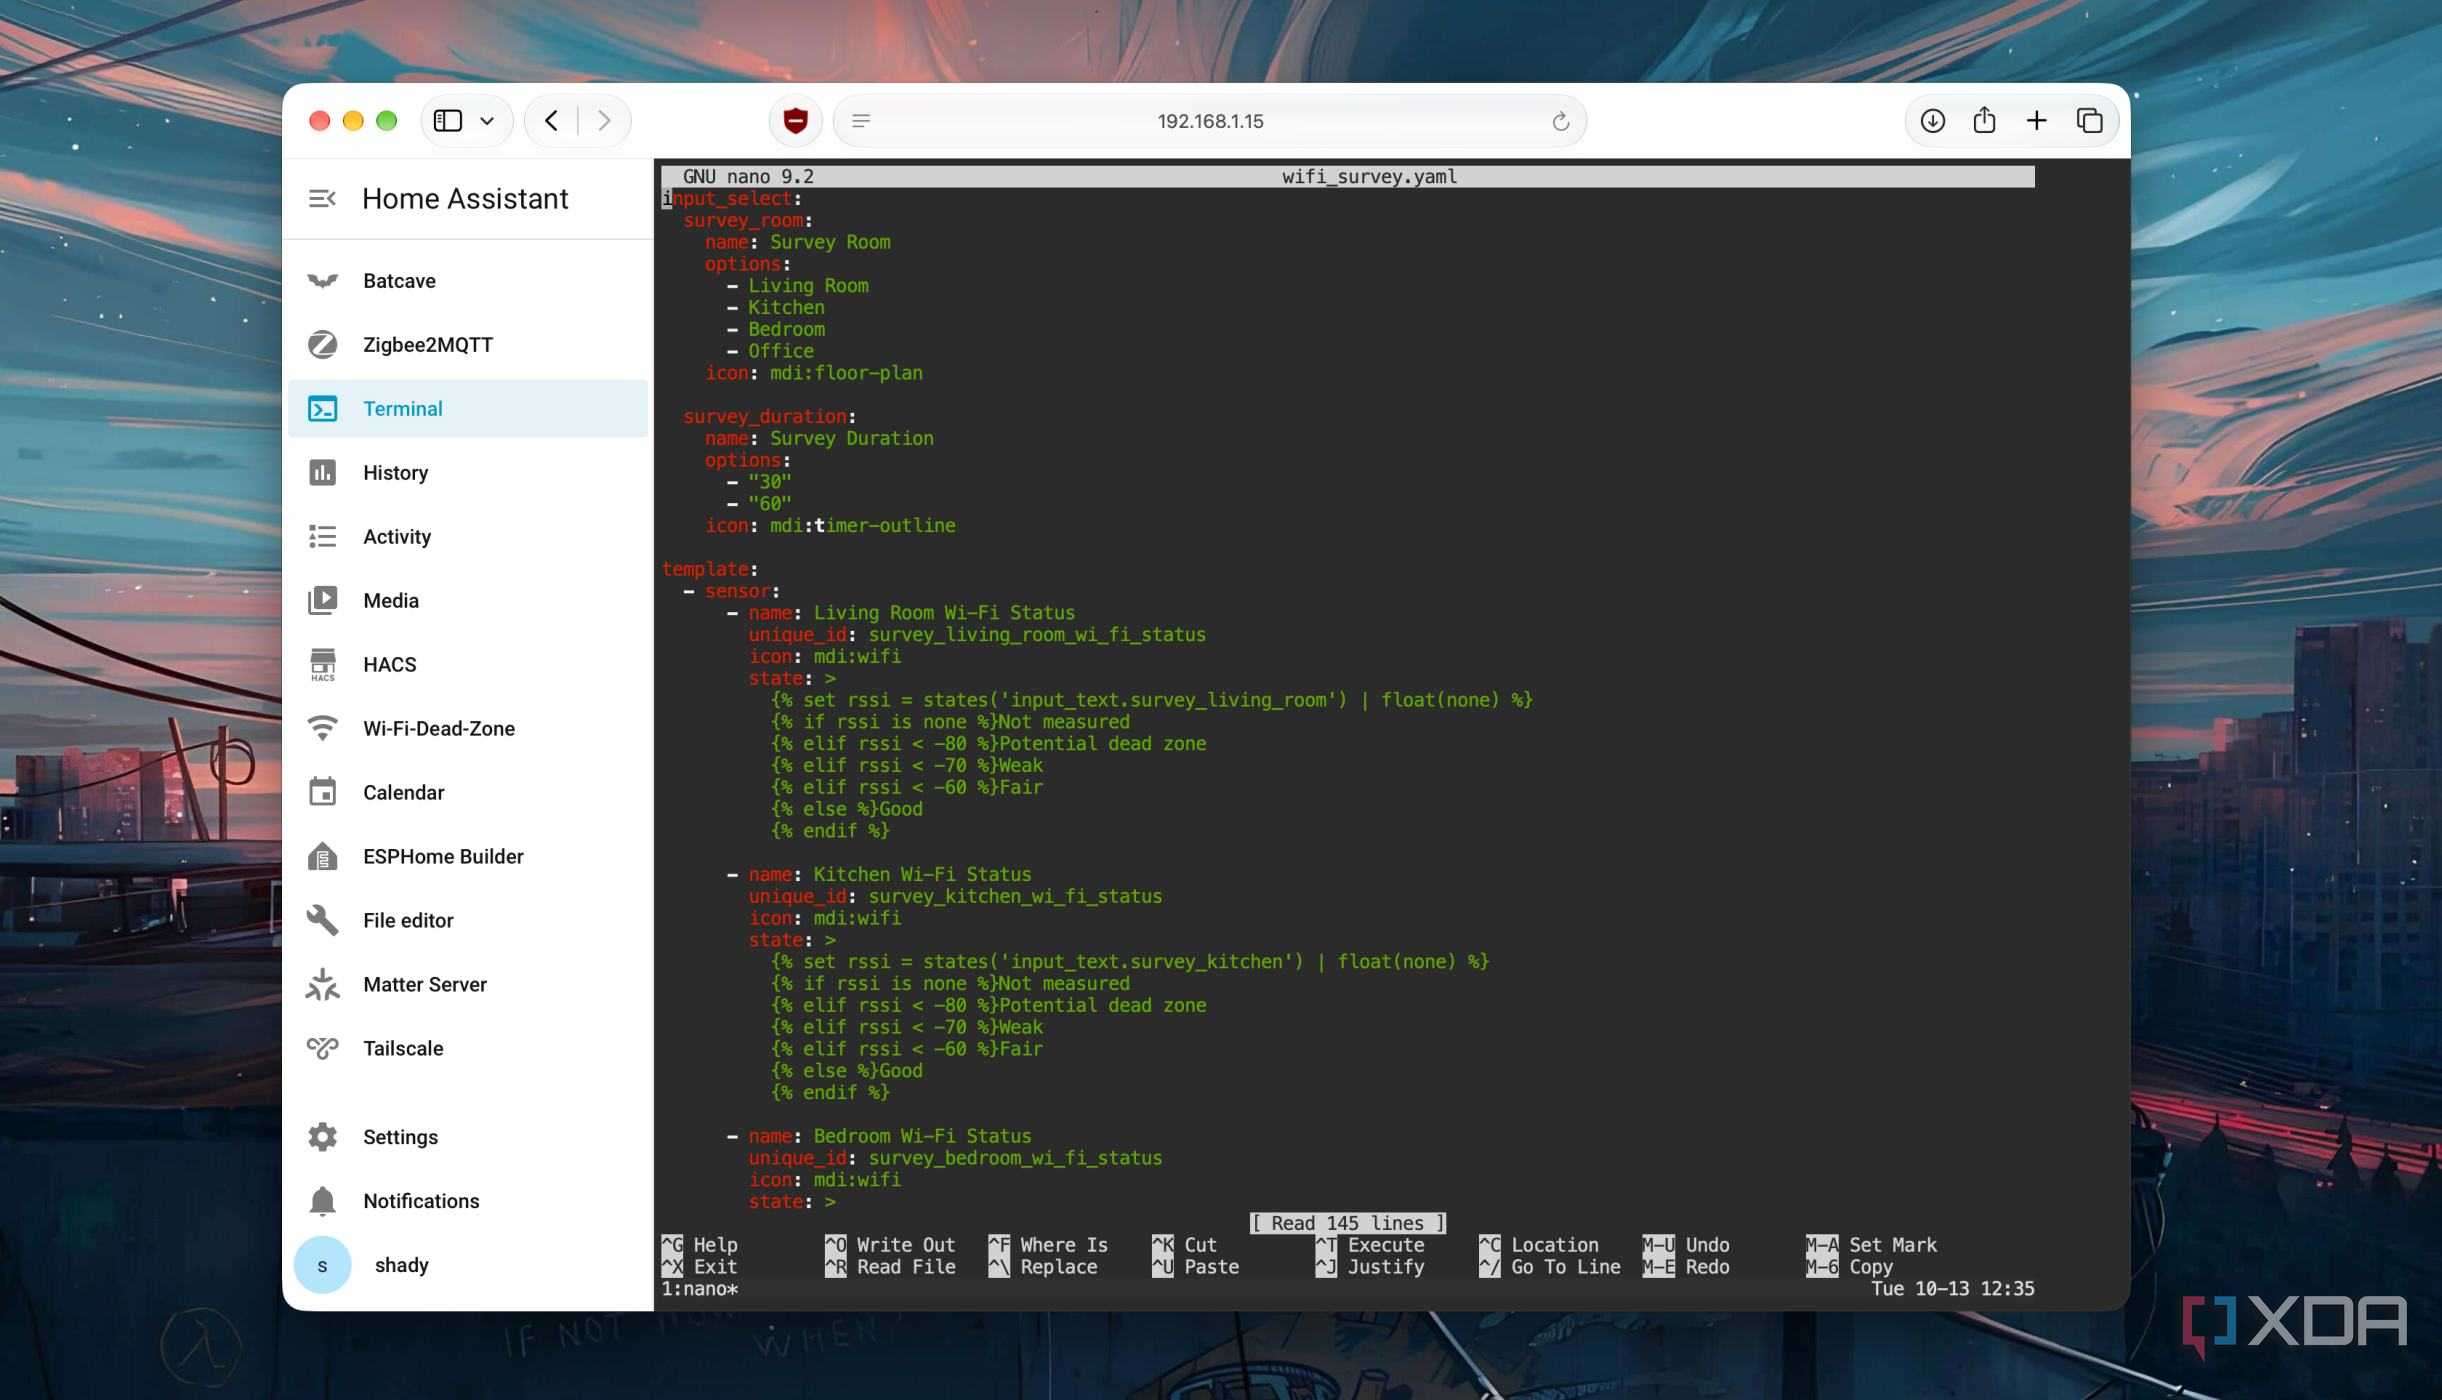Open the Batcave dashboard

pyautogui.click(x=468, y=281)
